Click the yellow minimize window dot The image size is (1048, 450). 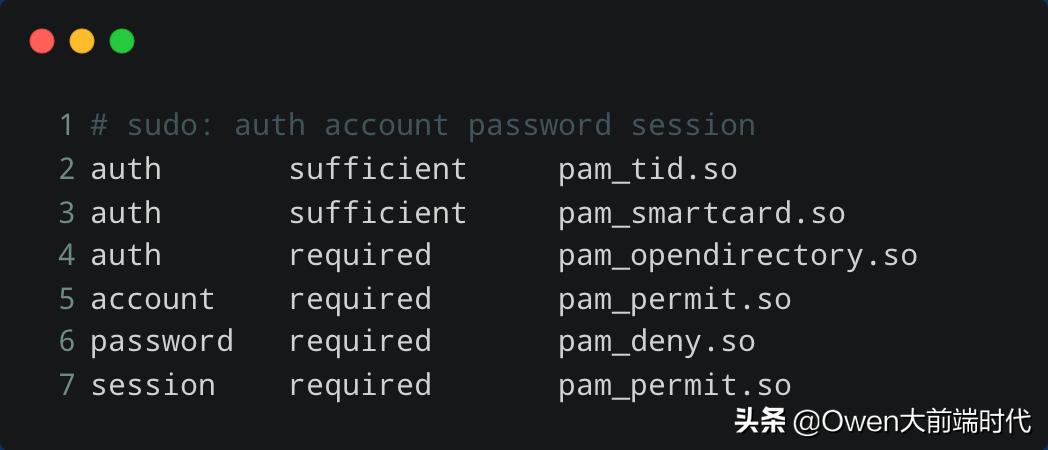(x=82, y=41)
